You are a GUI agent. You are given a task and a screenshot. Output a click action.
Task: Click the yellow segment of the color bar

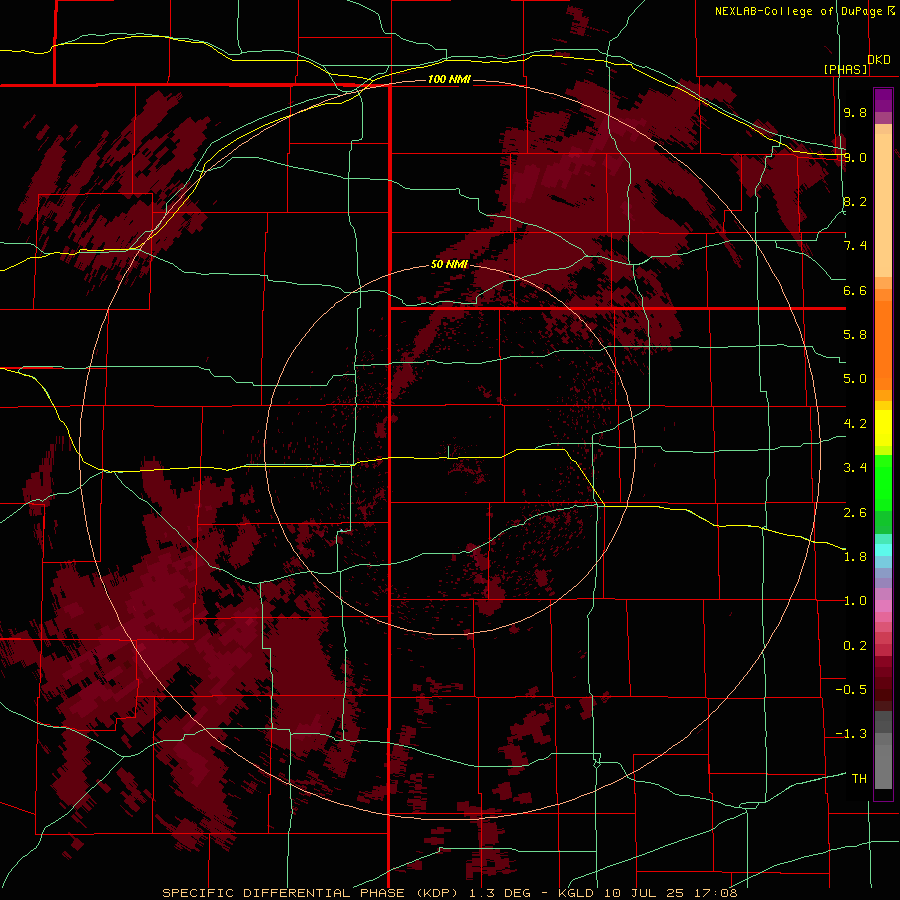(x=883, y=428)
